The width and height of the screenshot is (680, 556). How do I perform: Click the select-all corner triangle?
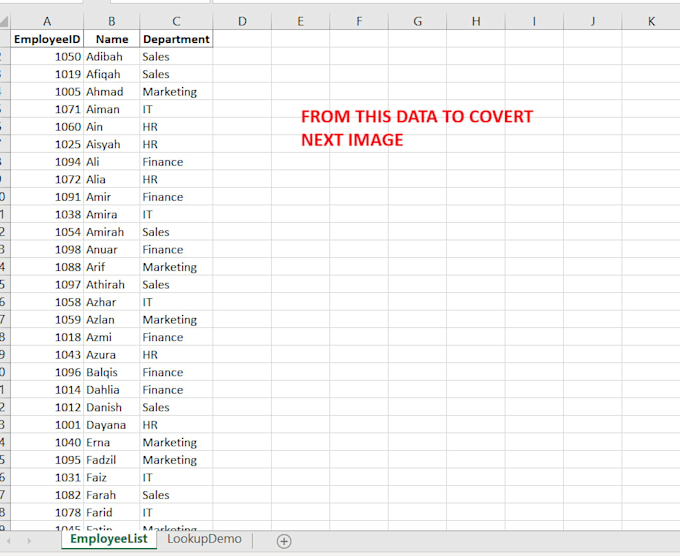[4, 21]
